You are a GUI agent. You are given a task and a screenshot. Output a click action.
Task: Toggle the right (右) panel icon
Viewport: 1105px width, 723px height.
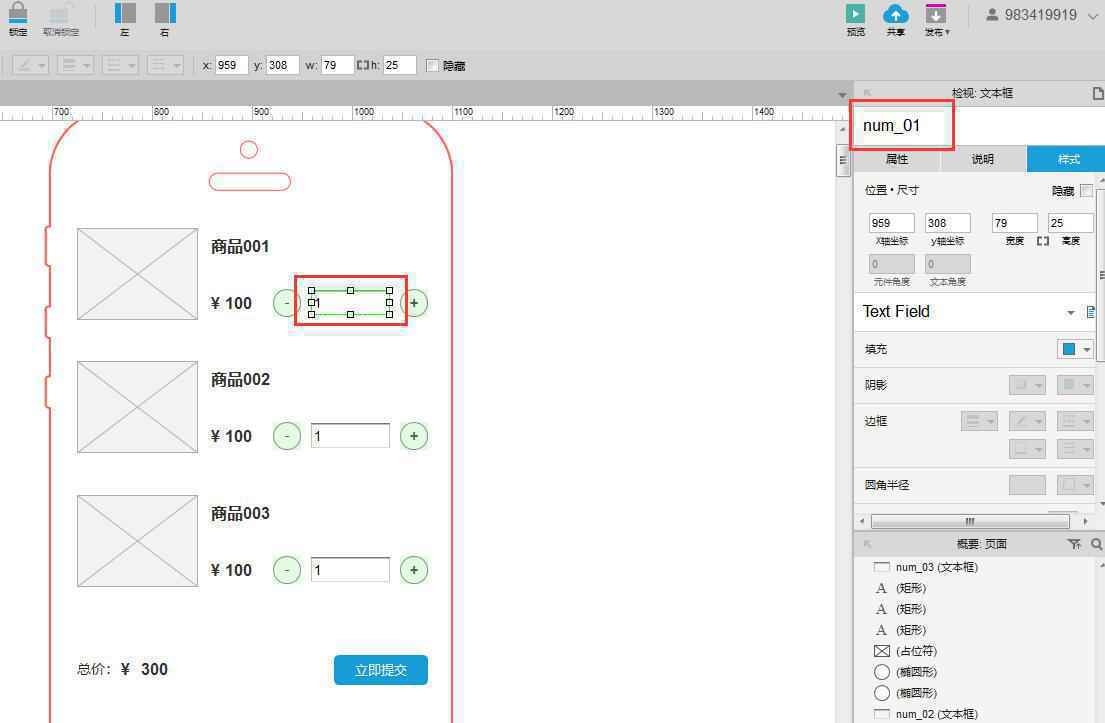165,13
